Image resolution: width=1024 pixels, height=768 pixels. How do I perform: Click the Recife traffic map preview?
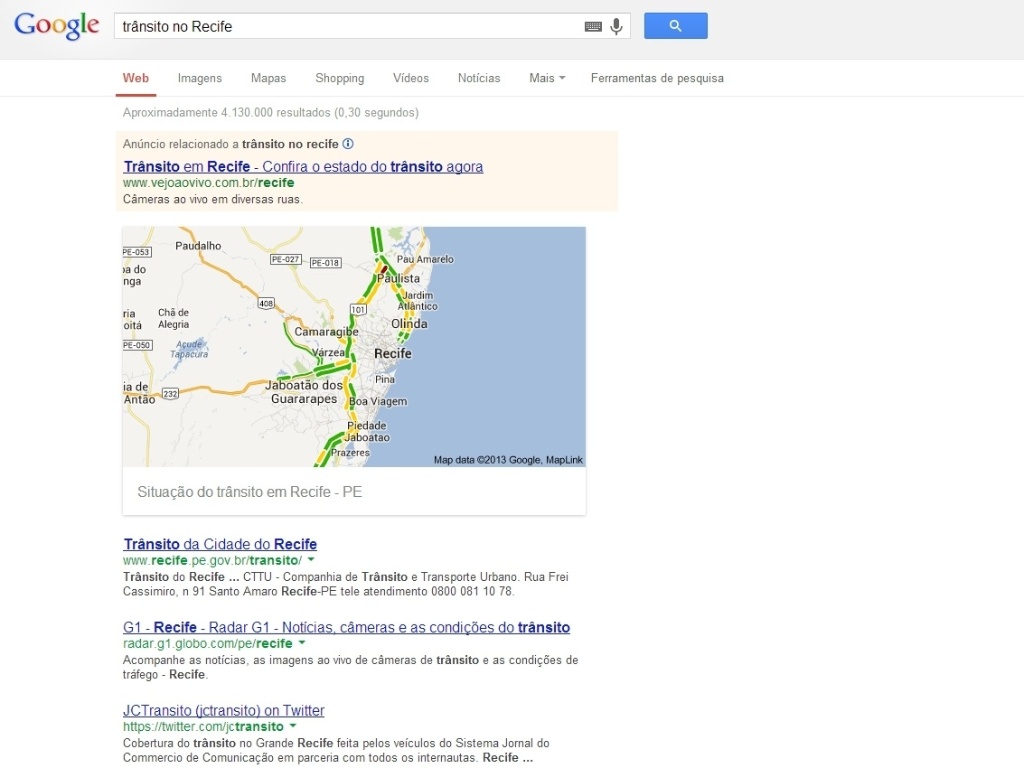354,347
